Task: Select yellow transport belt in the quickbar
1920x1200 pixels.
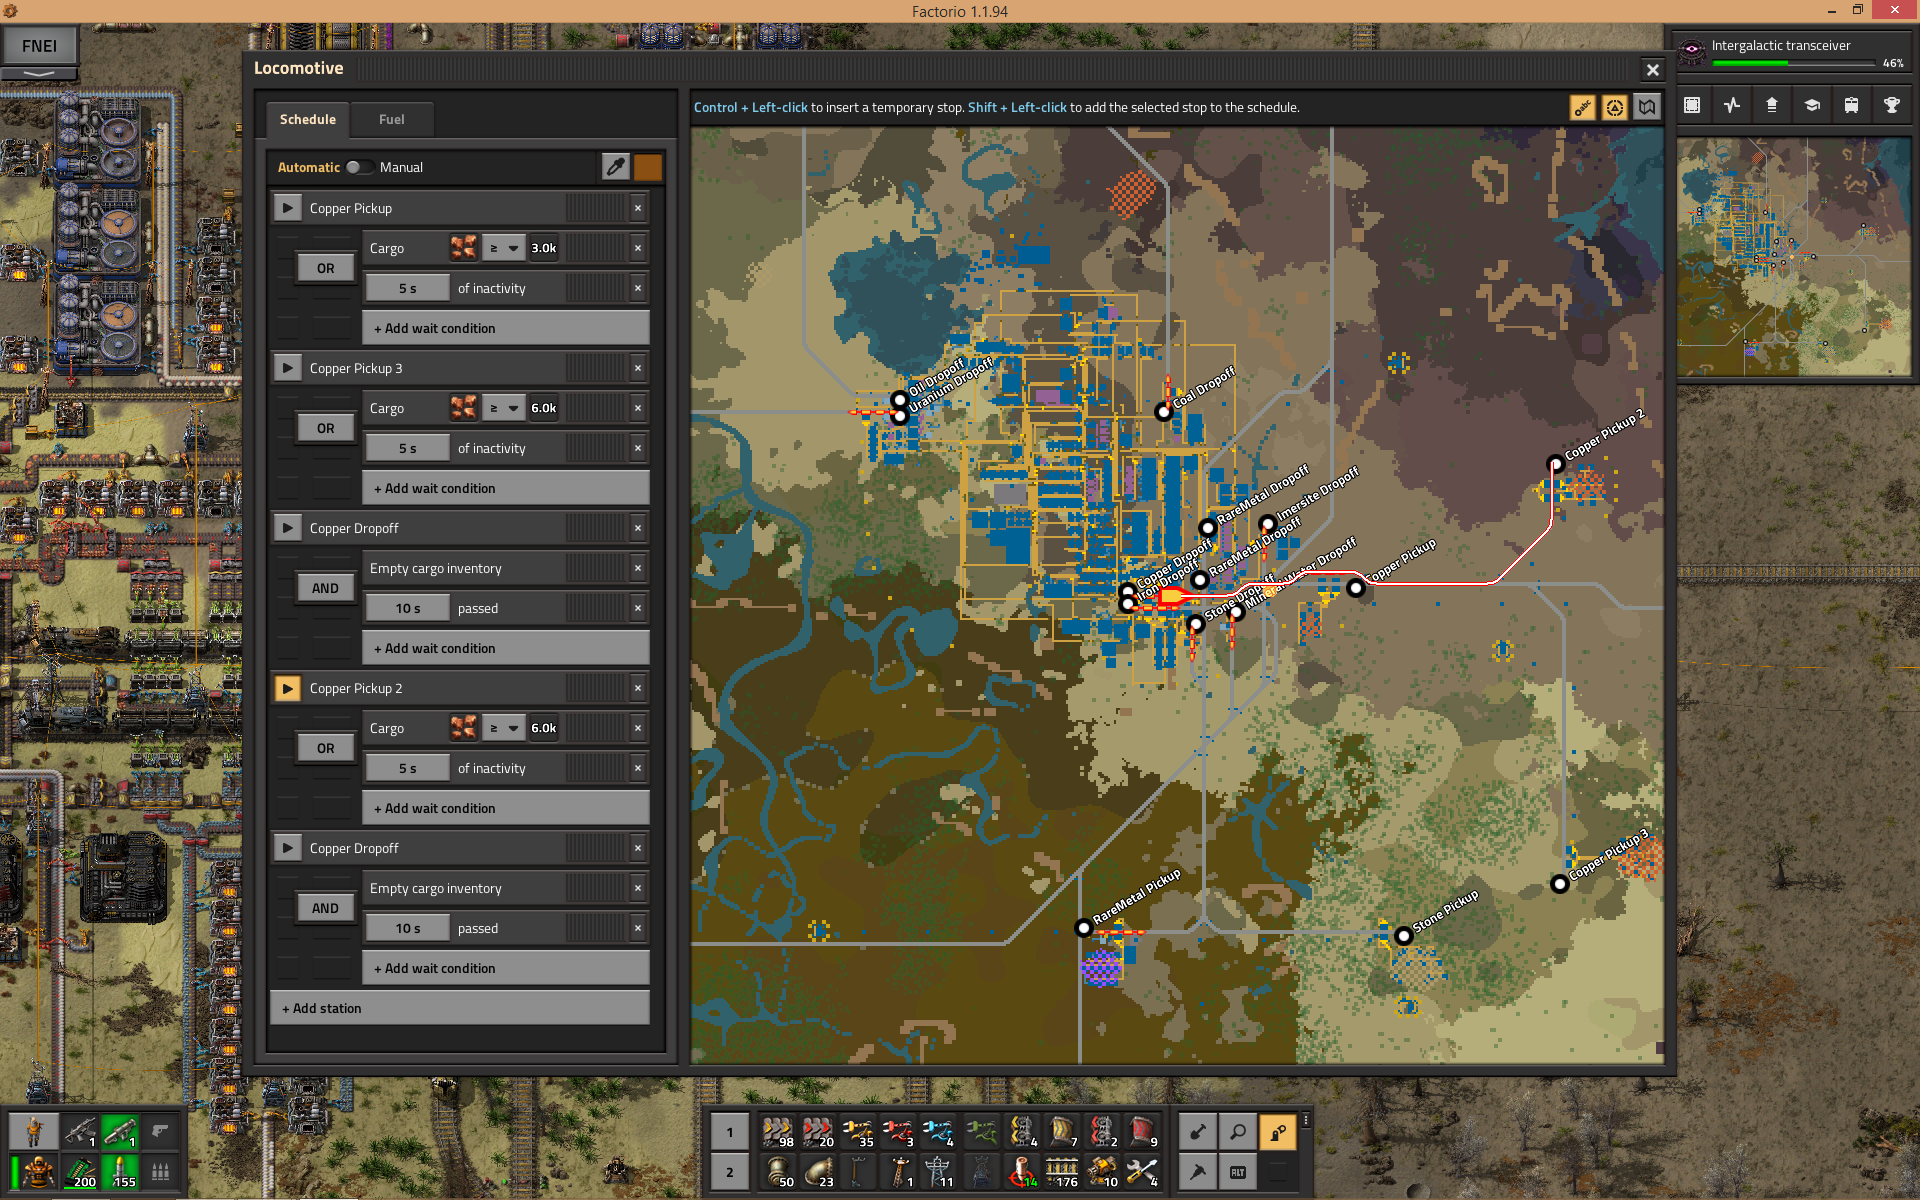Action: [778, 1132]
